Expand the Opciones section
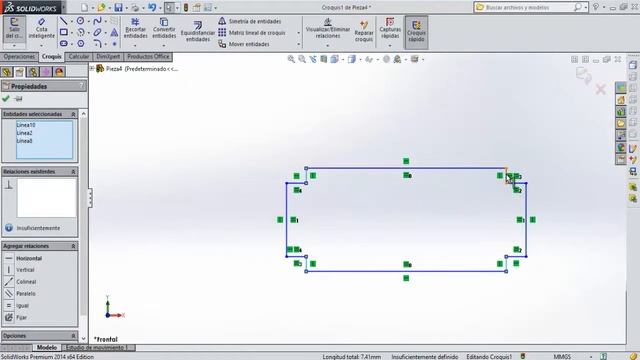640x360 pixels. click(x=73, y=336)
